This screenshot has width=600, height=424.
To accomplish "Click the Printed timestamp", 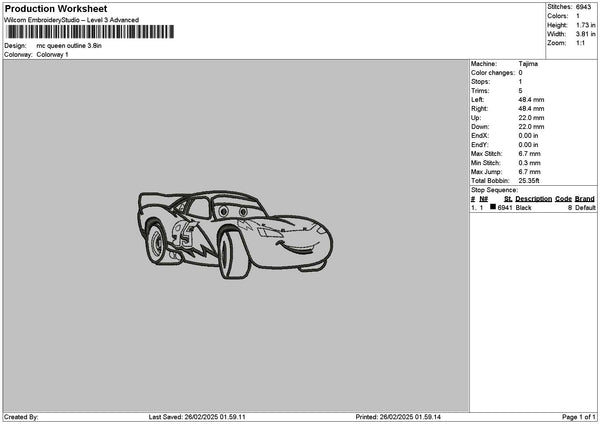I will [x=398, y=417].
